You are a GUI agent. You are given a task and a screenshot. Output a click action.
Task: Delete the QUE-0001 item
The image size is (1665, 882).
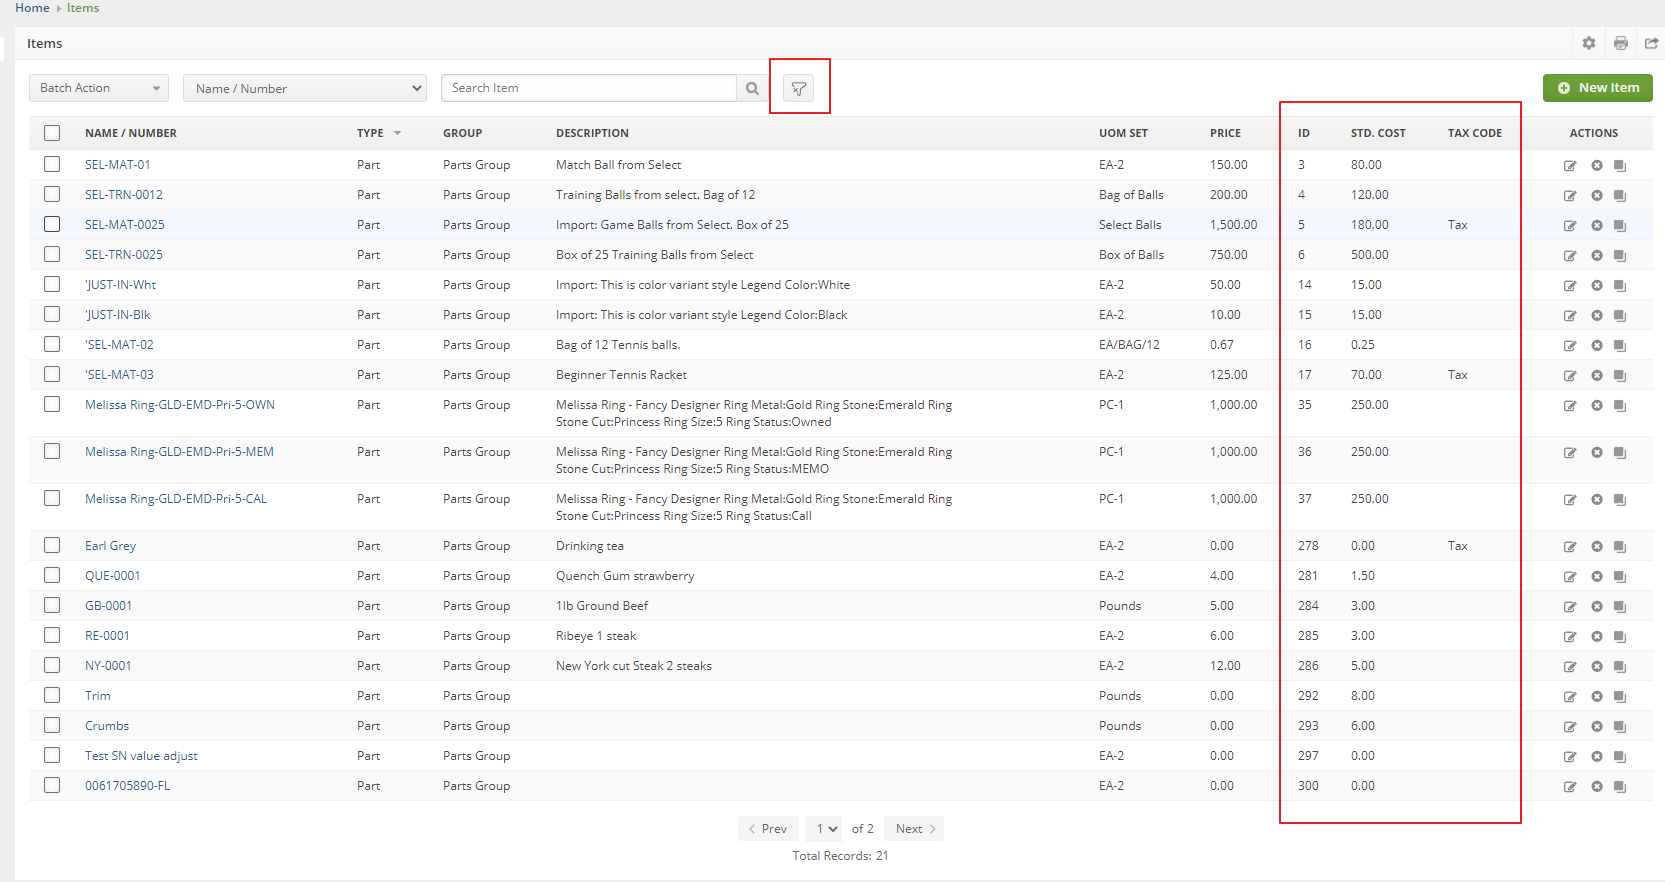point(1597,577)
